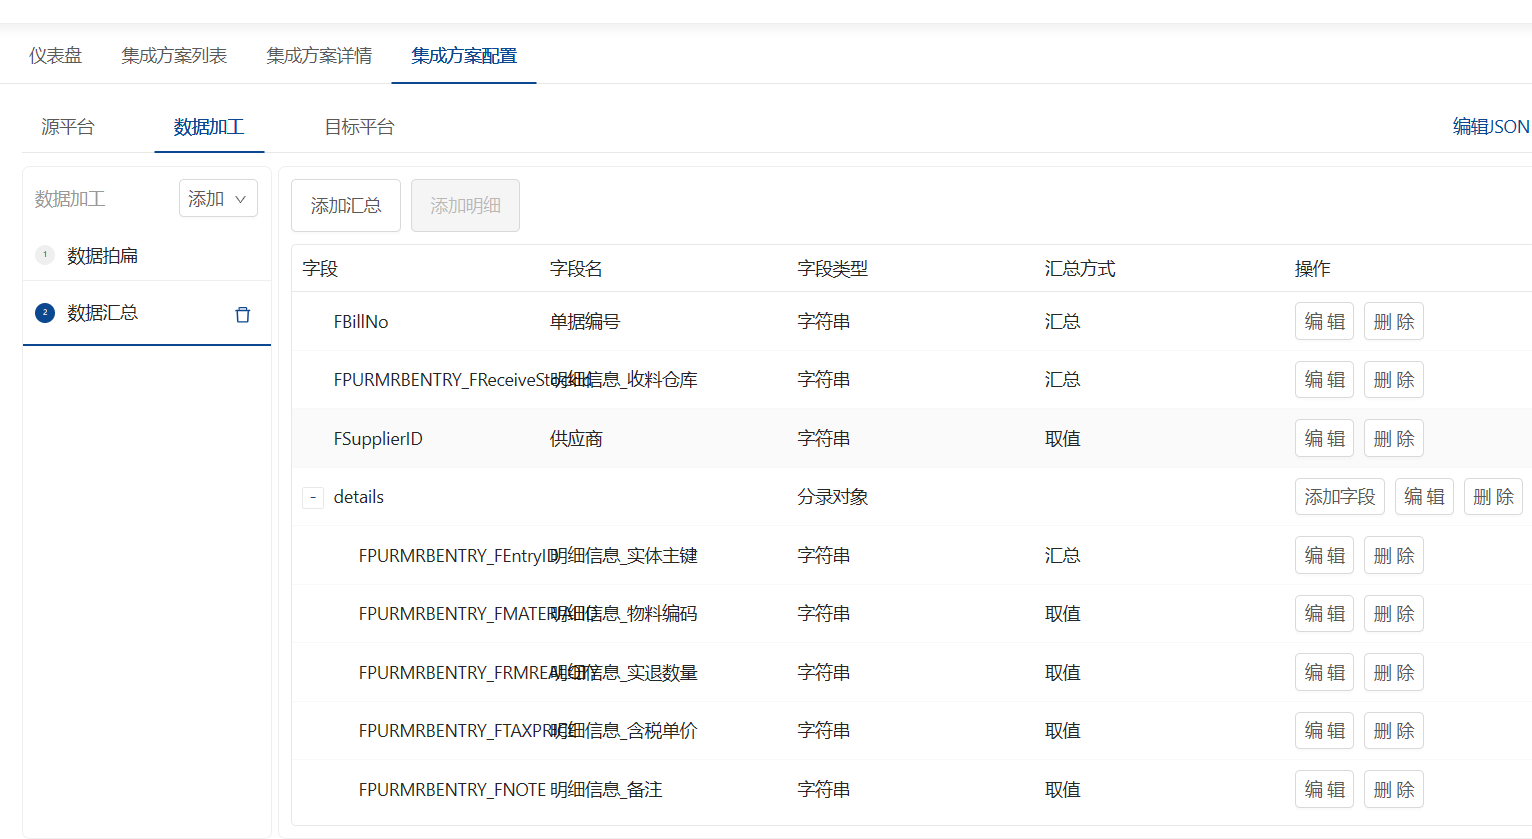This screenshot has height=839, width=1532.
Task: Go to the 集成方案详情 tab
Action: 319,56
